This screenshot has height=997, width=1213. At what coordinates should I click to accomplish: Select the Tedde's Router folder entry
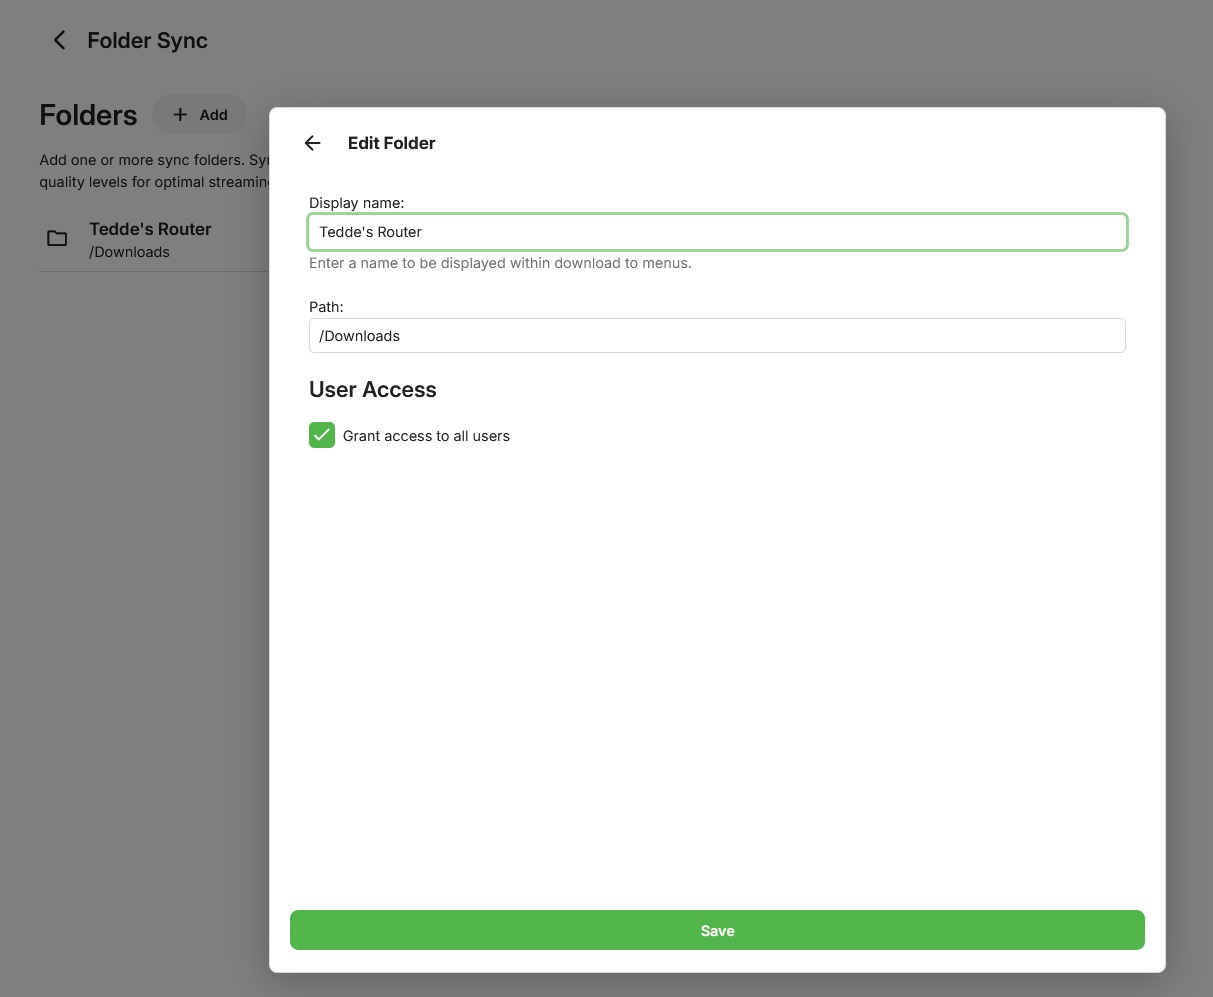pos(150,229)
